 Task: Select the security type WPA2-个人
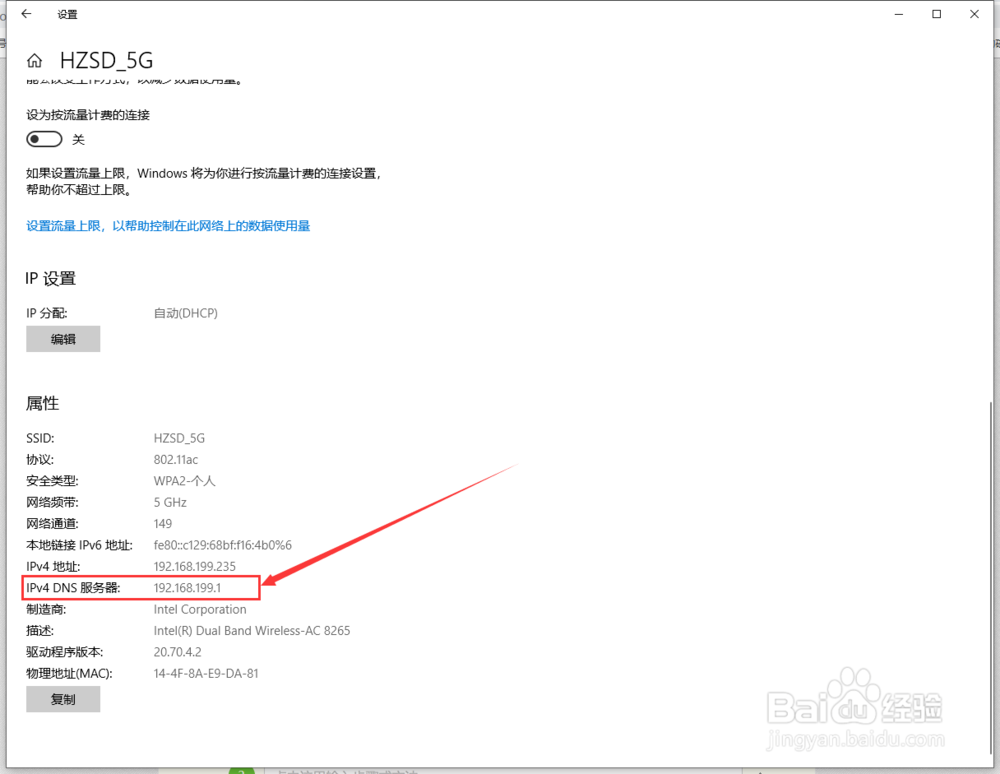[x=184, y=481]
